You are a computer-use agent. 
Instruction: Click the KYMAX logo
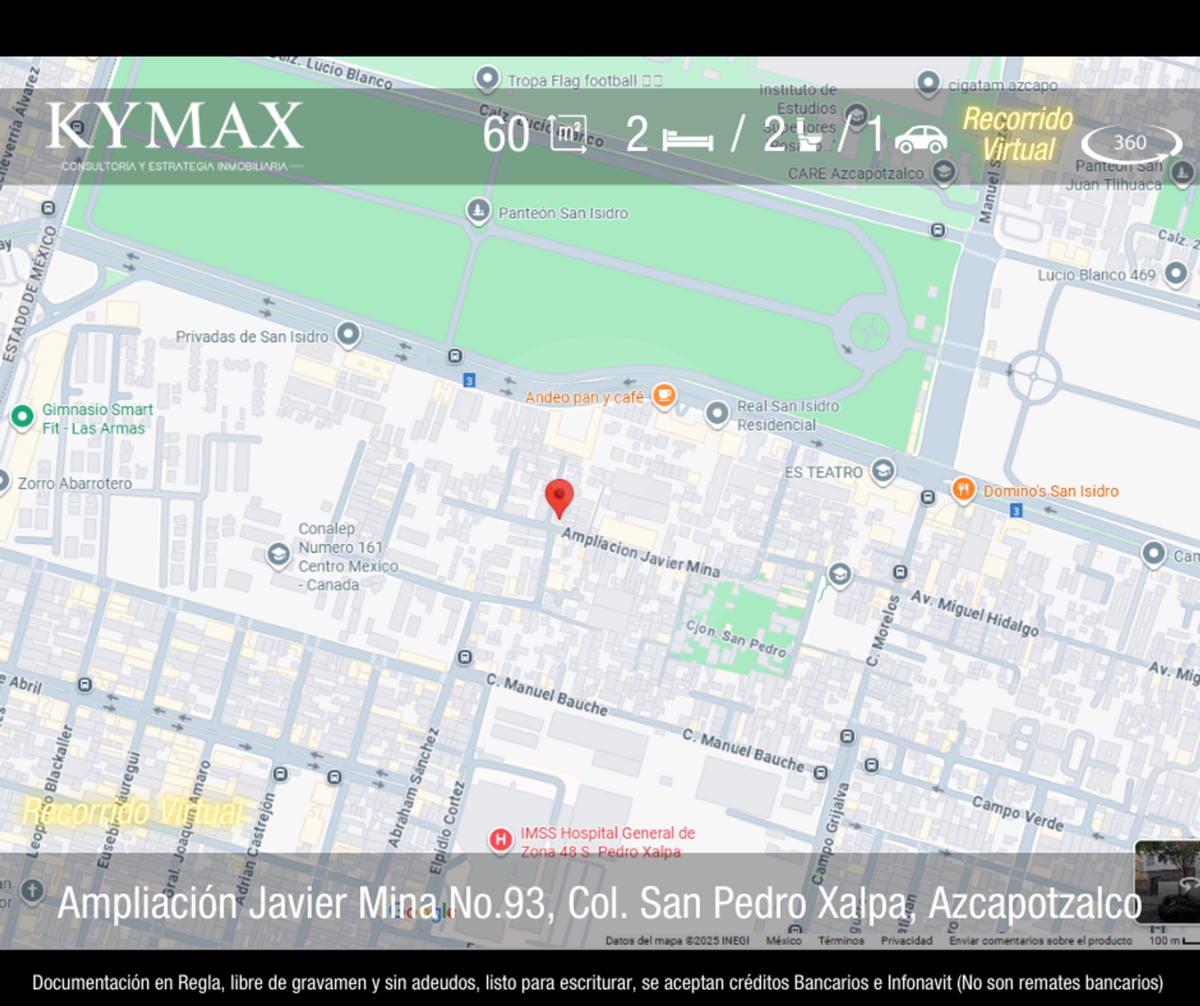point(175,137)
